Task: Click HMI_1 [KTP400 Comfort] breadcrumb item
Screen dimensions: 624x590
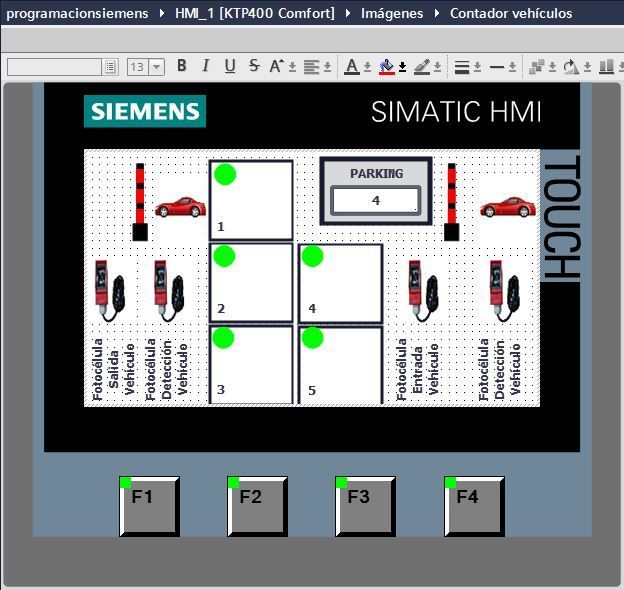Action: tap(255, 13)
